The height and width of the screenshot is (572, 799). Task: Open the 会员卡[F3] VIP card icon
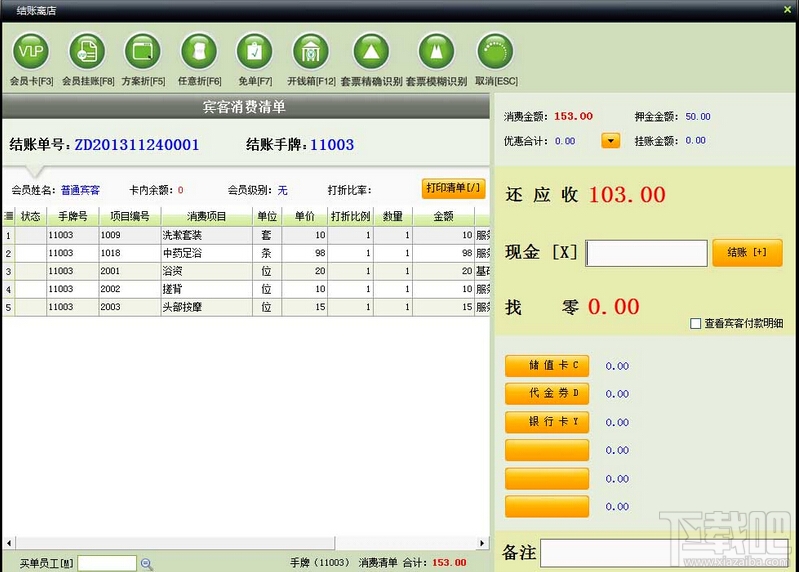31,51
